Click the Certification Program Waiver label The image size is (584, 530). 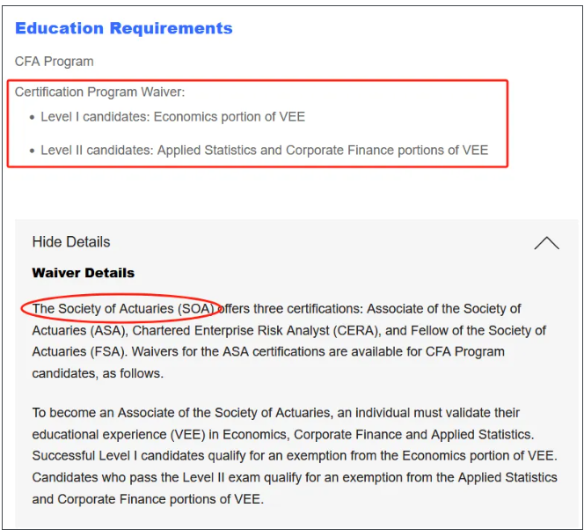pos(100,92)
